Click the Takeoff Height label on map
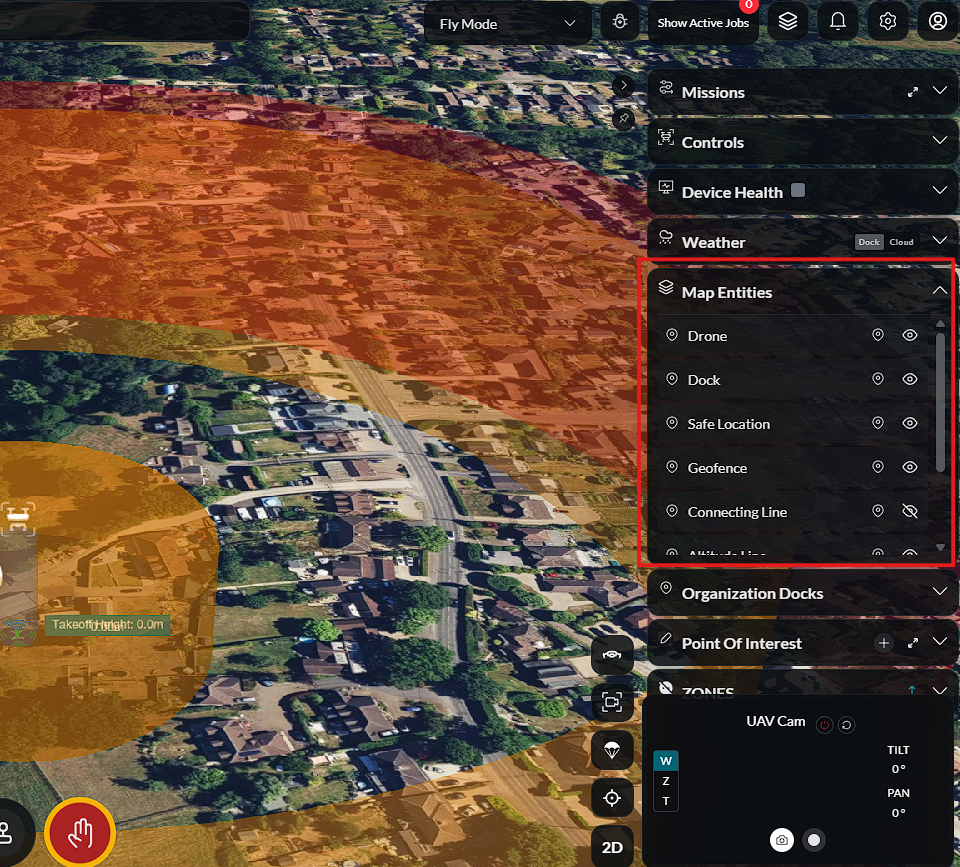 (x=107, y=625)
